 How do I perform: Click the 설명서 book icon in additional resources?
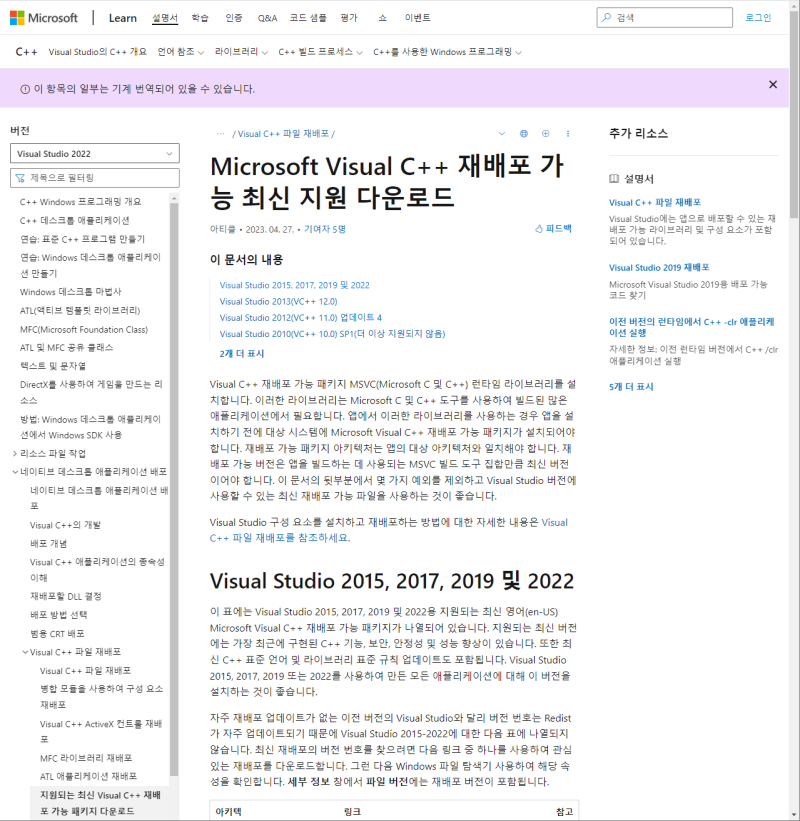coord(614,179)
